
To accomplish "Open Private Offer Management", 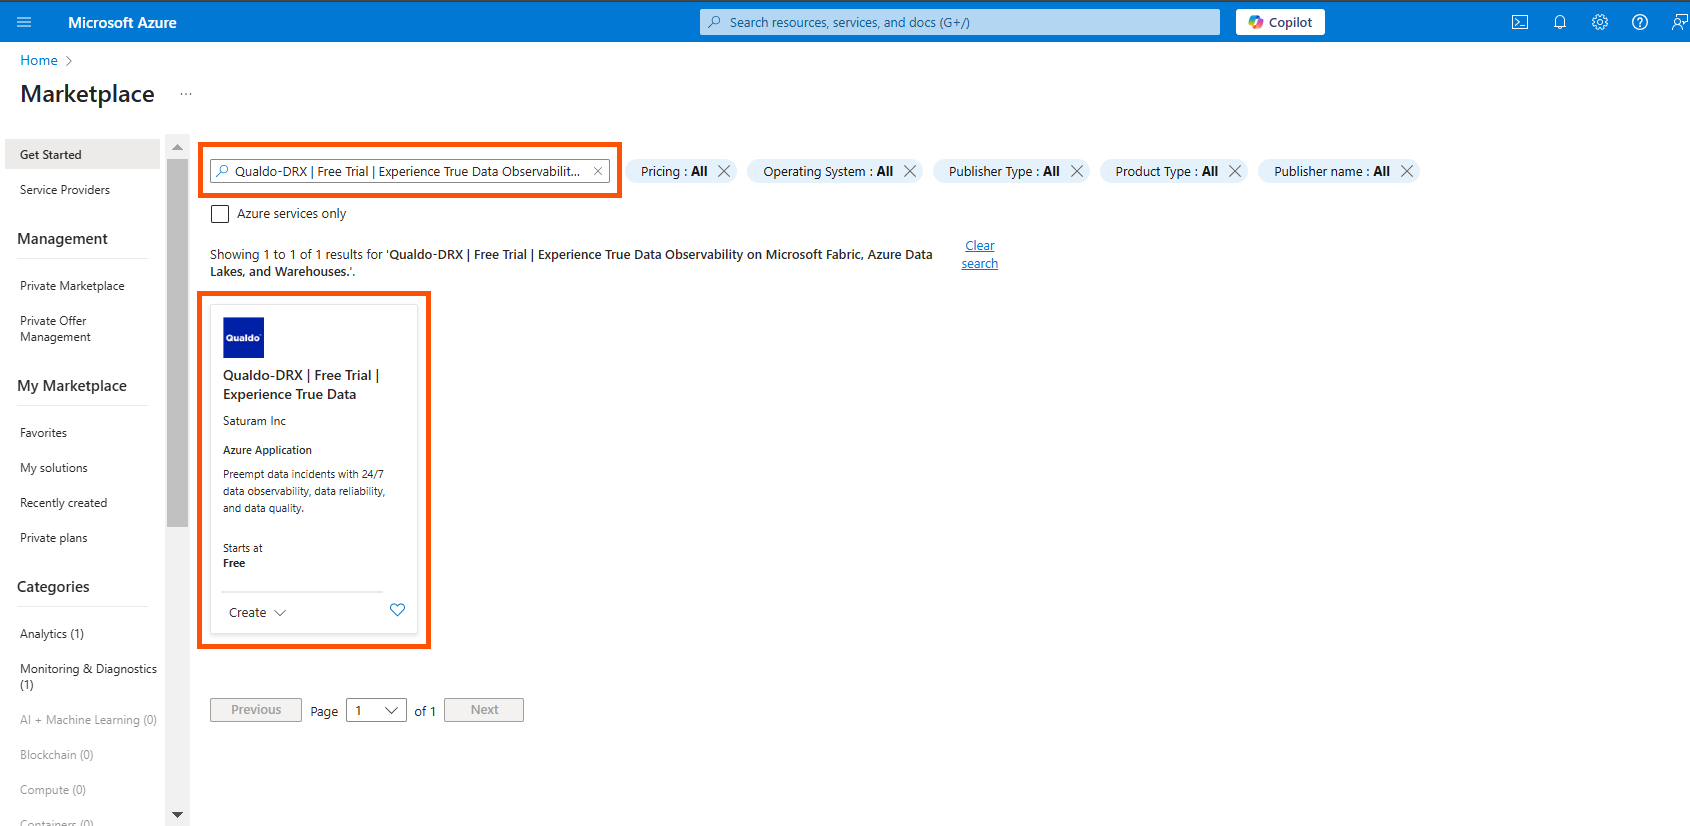I will pyautogui.click(x=55, y=329).
